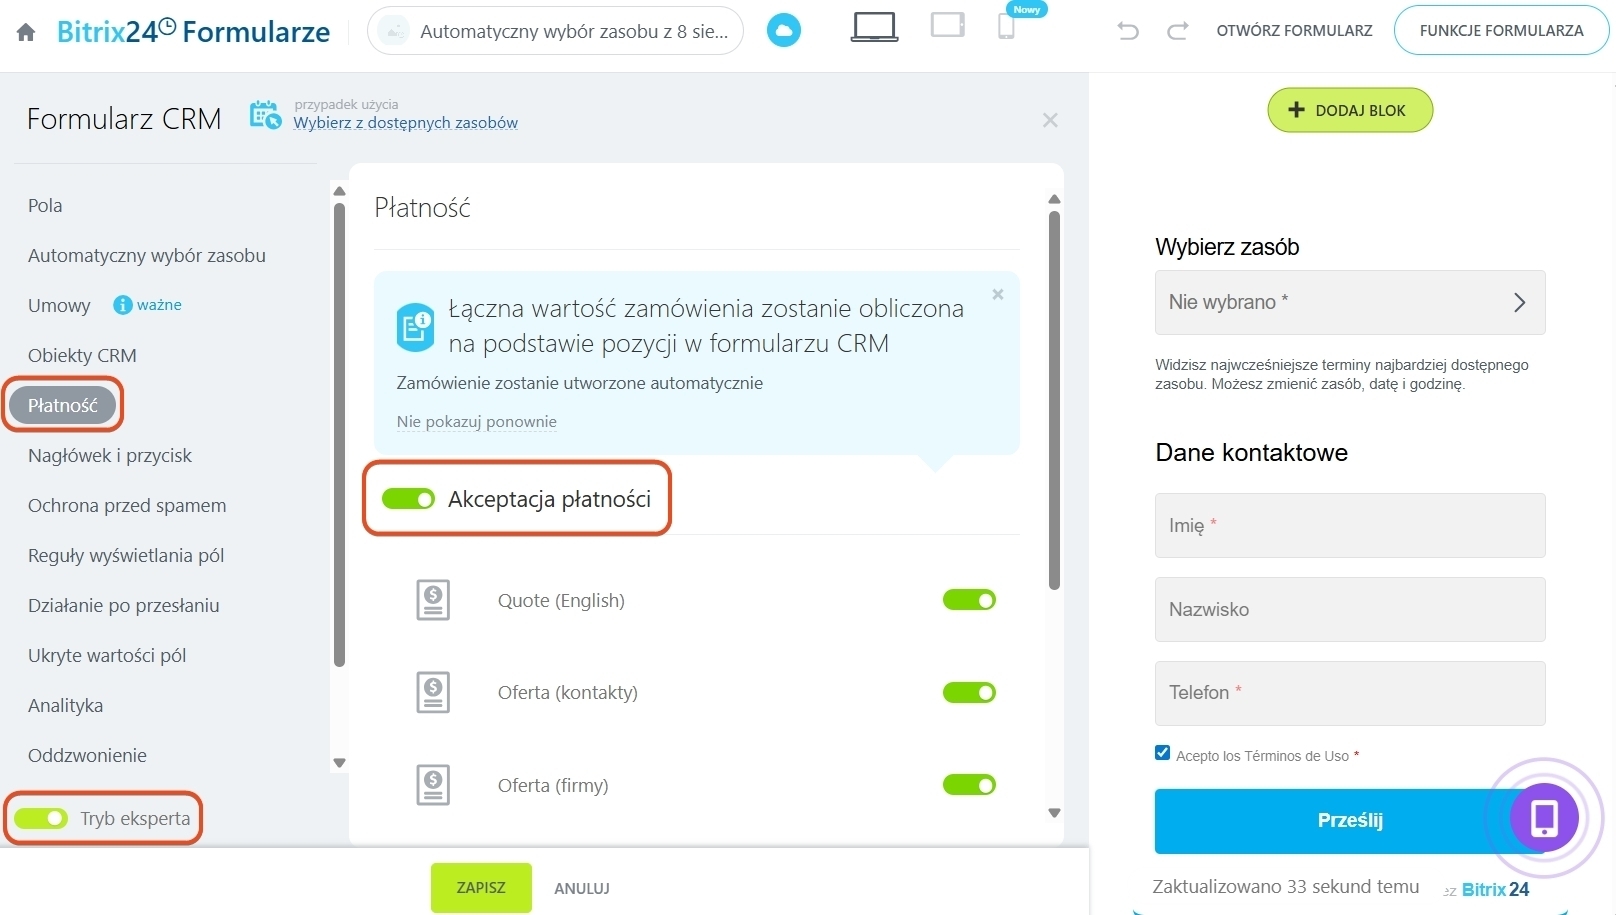Click Wybierz z dostępnych zasobów link
Screen dimensions: 1616x915
click(405, 123)
